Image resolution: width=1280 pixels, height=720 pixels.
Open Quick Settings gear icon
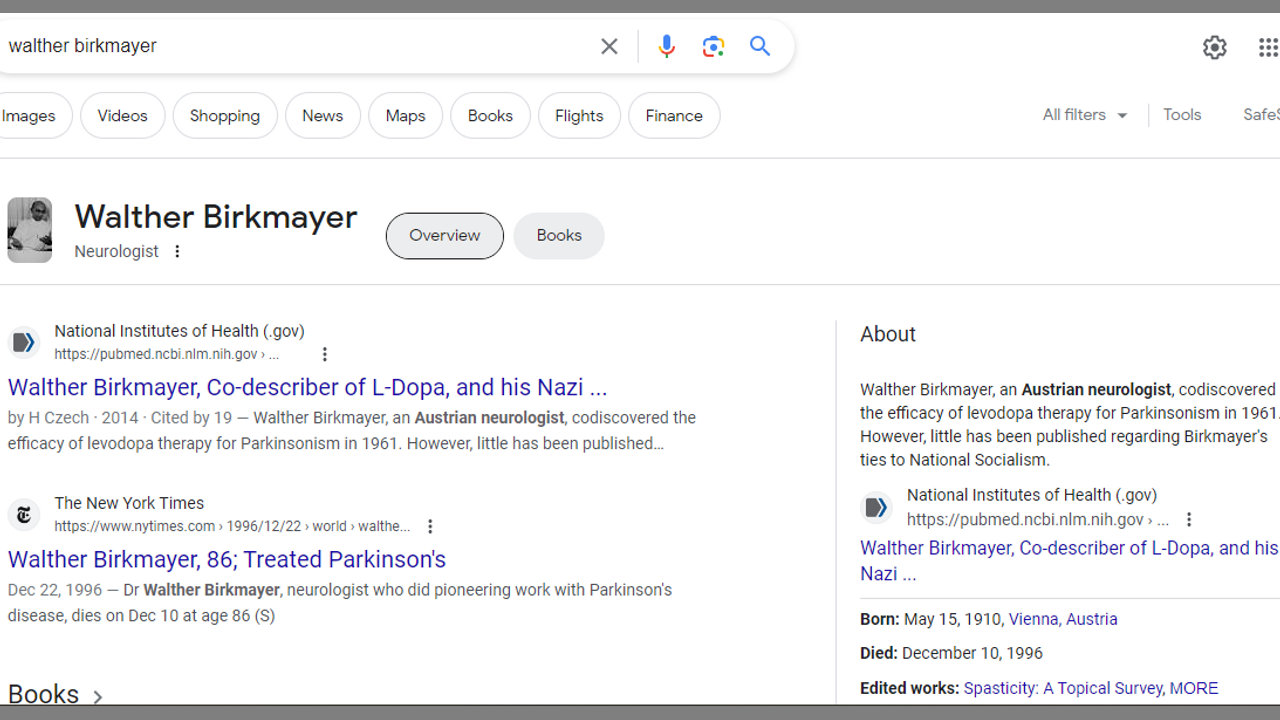click(1214, 47)
